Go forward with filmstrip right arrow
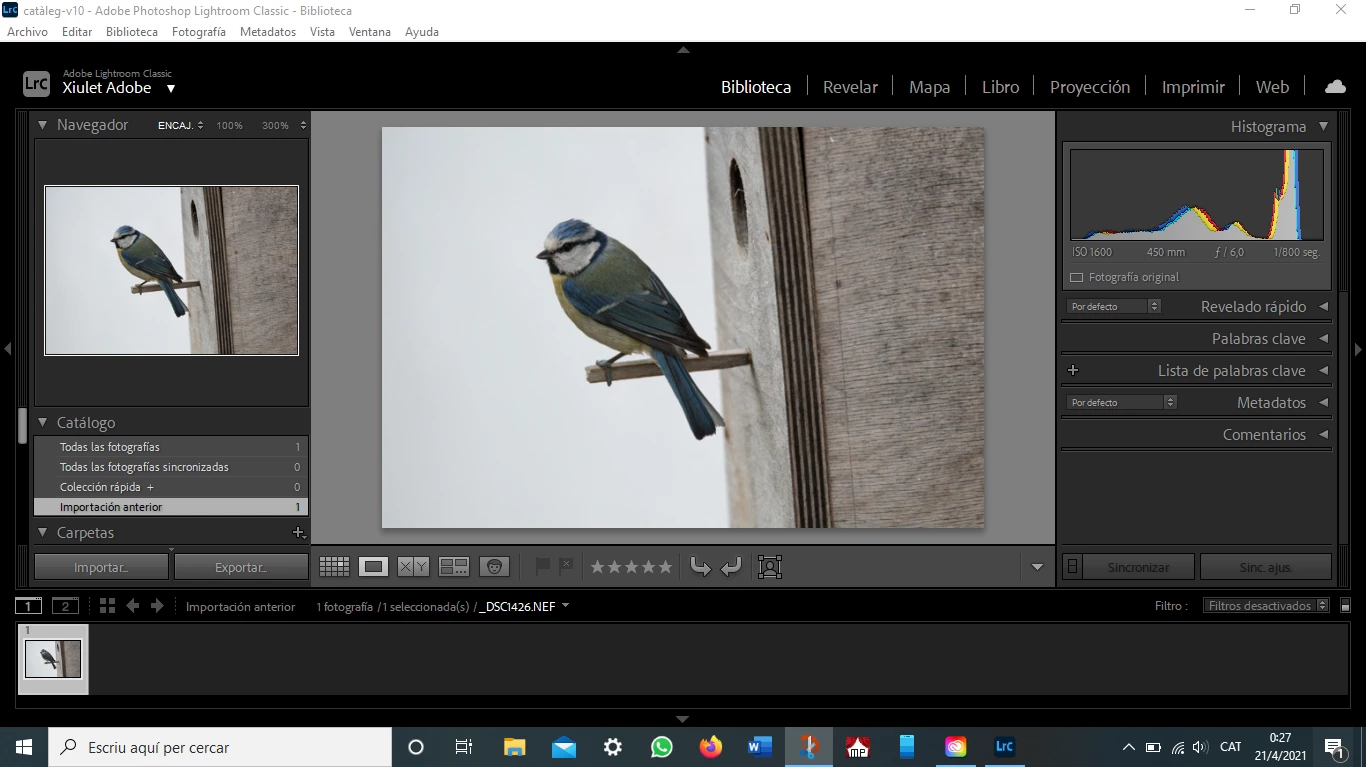This screenshot has width=1366, height=767. 157,606
